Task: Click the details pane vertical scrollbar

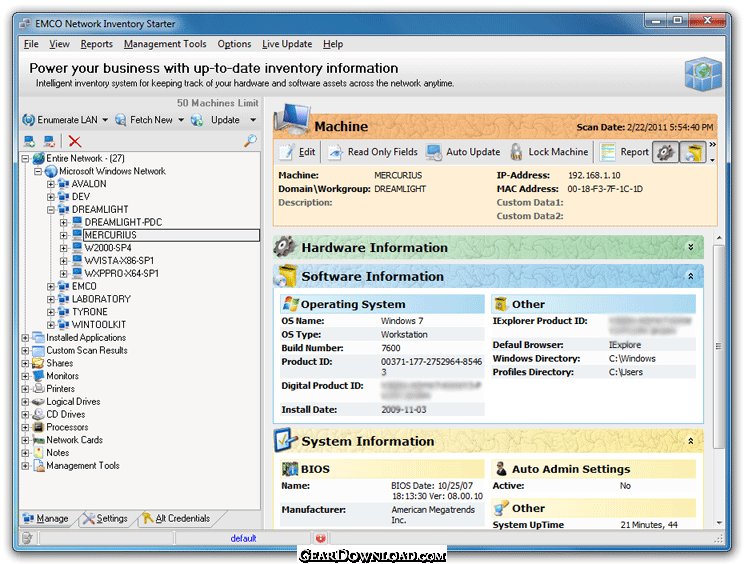Action: pyautogui.click(x=719, y=346)
